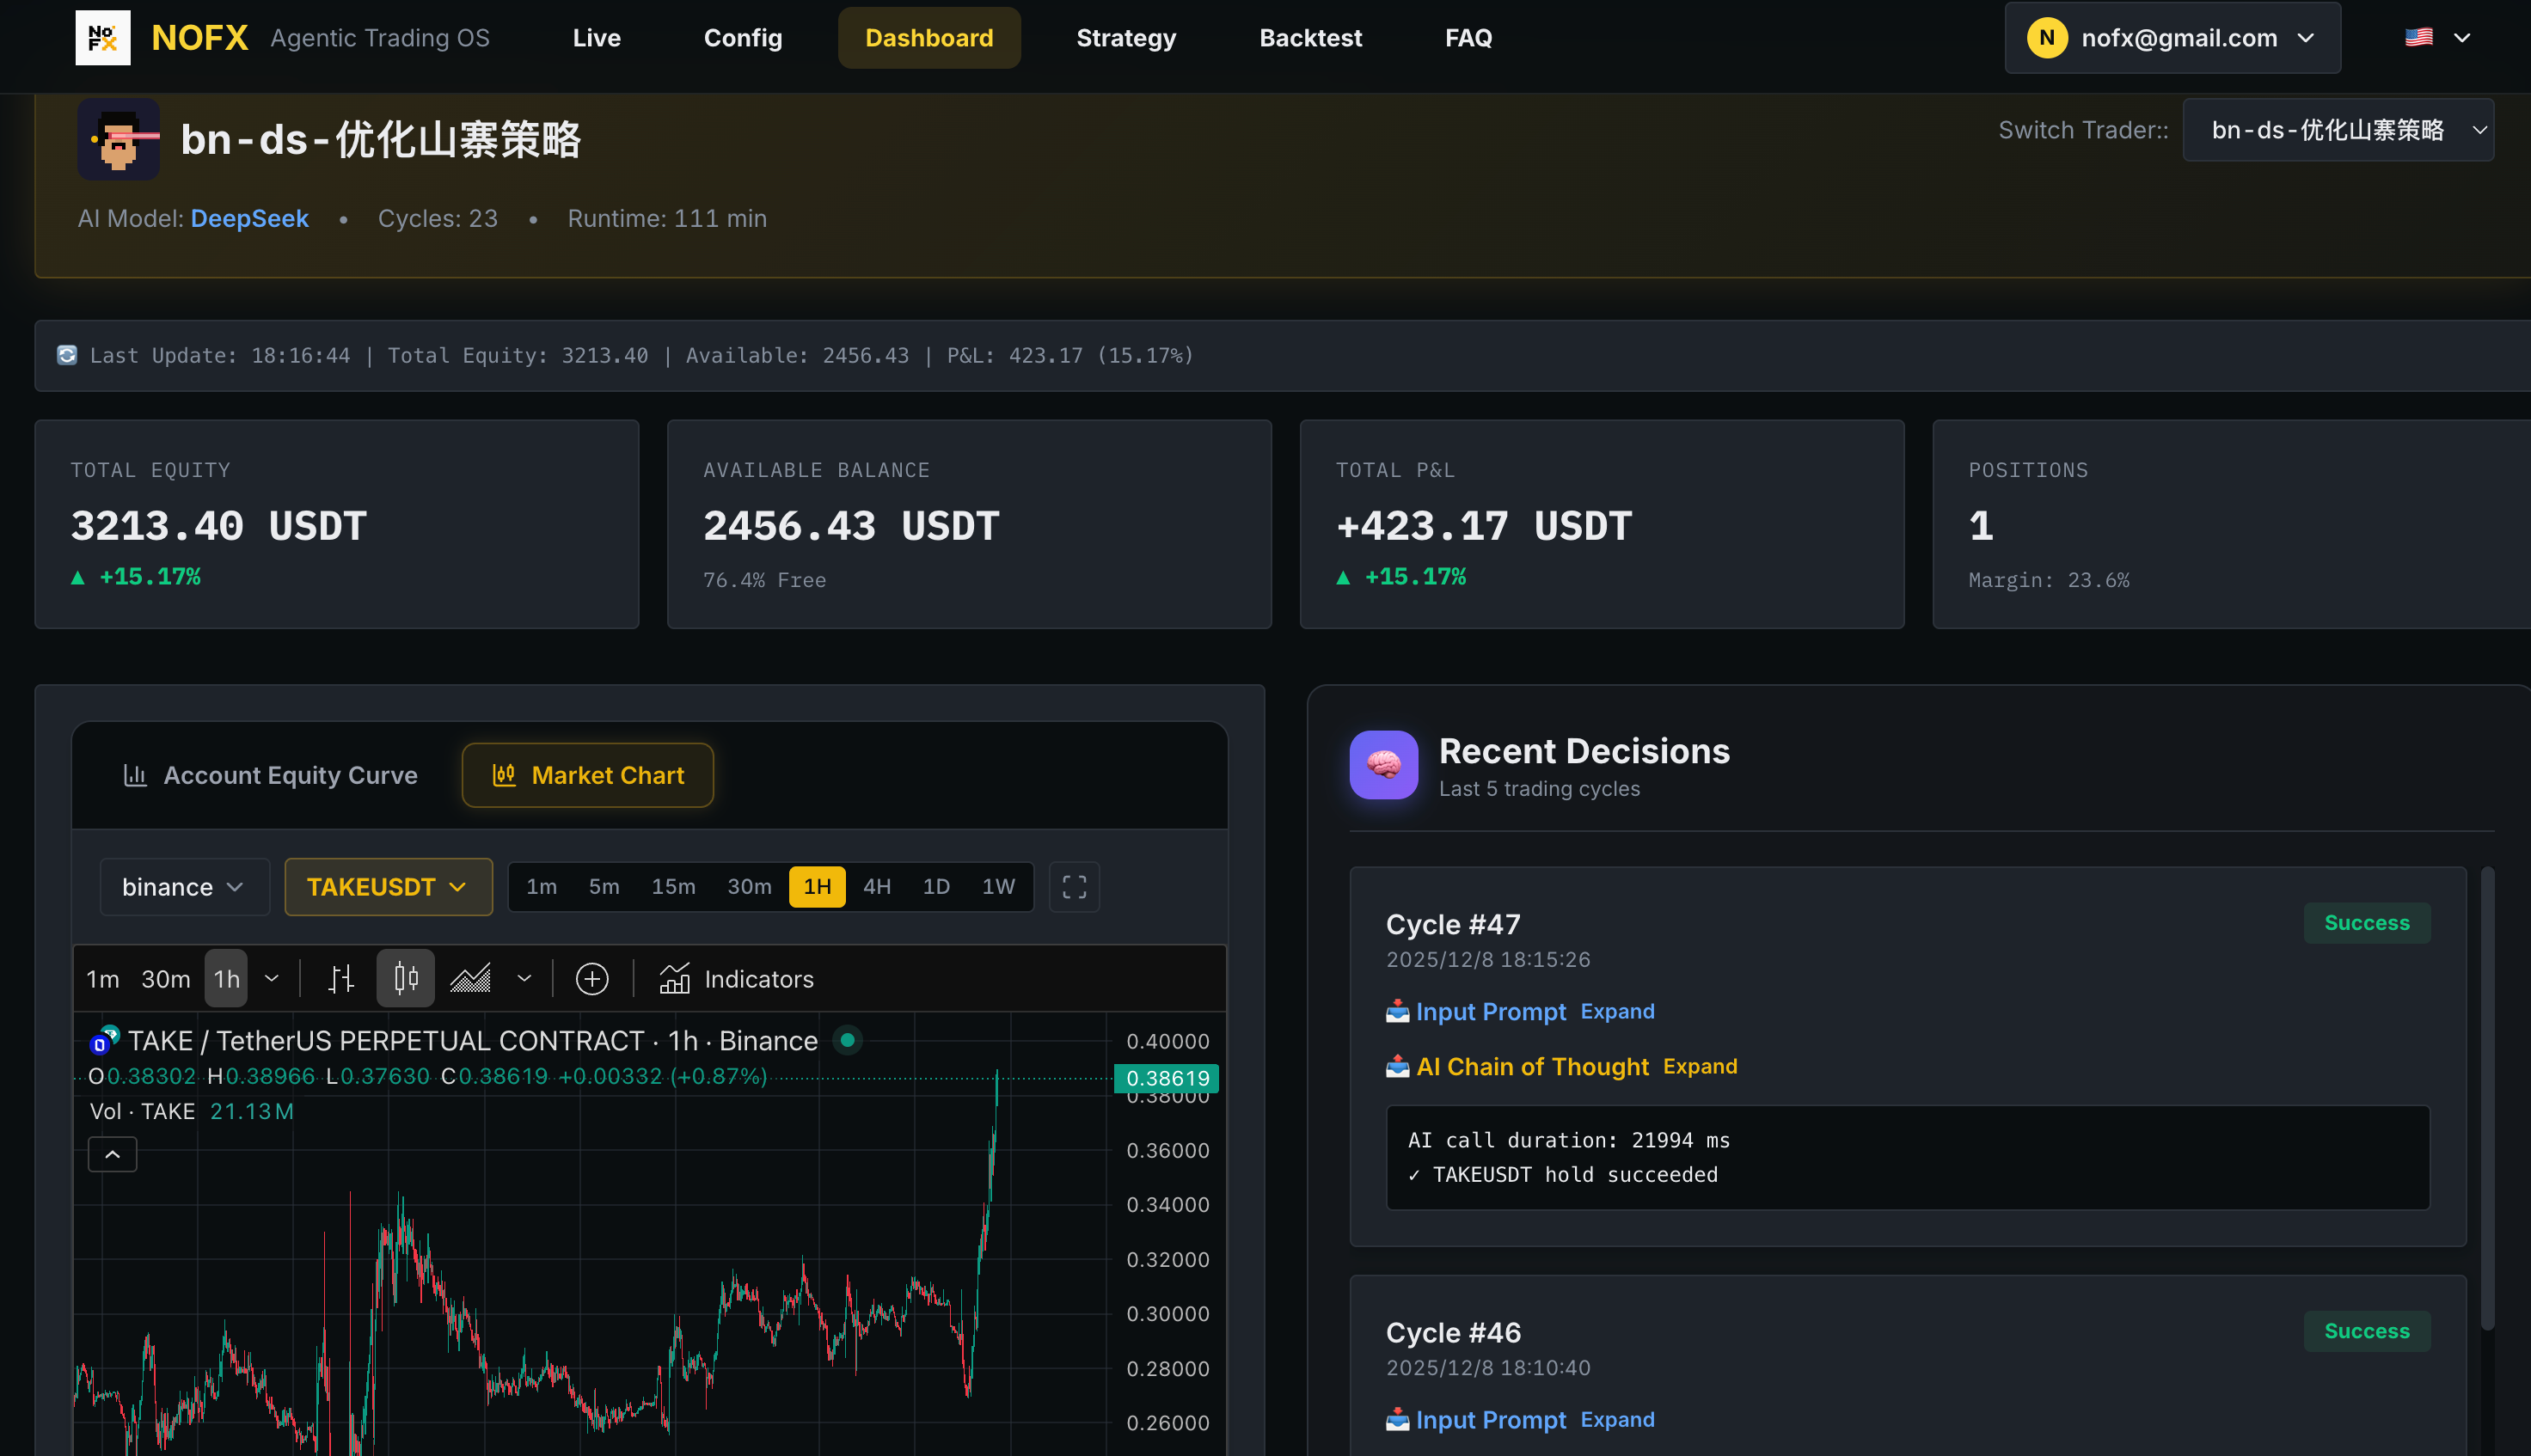Click inbox icon next to AI Chain of Thought
The image size is (2531, 1456).
[1397, 1066]
